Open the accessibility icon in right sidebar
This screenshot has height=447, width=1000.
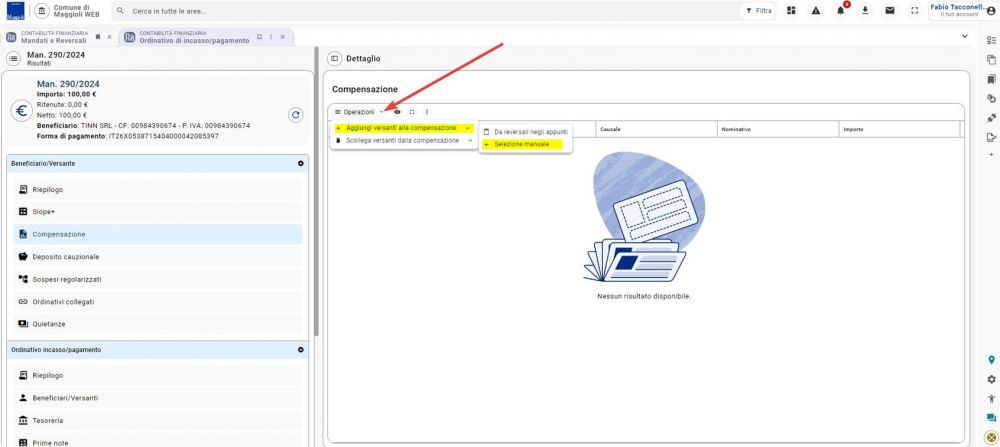click(991, 399)
